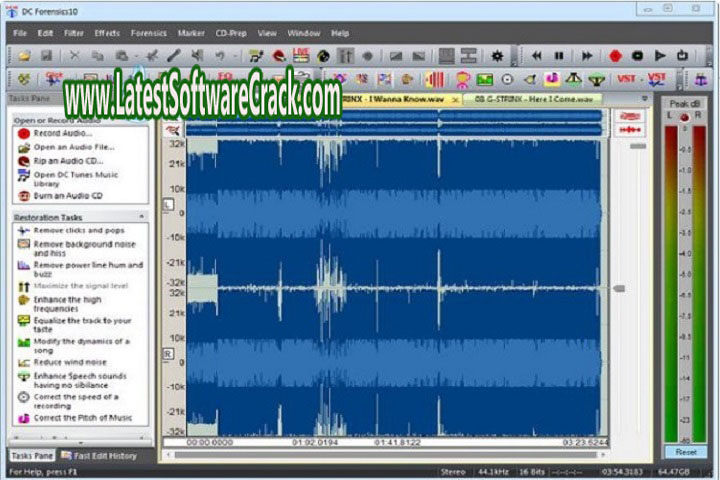Collapse the Restoration Tasks section
Screen dimensions: 720x480
[141, 216]
